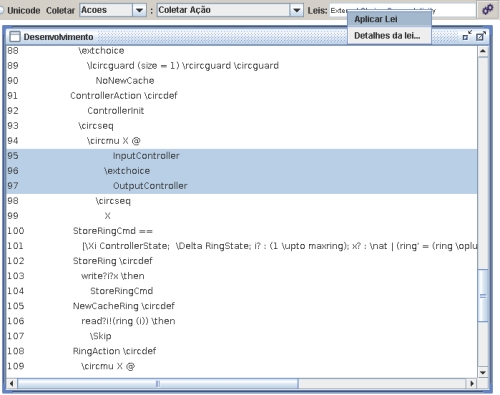
Task: Click line 103 write?i?x \then
Action: pyautogui.click(x=113, y=276)
